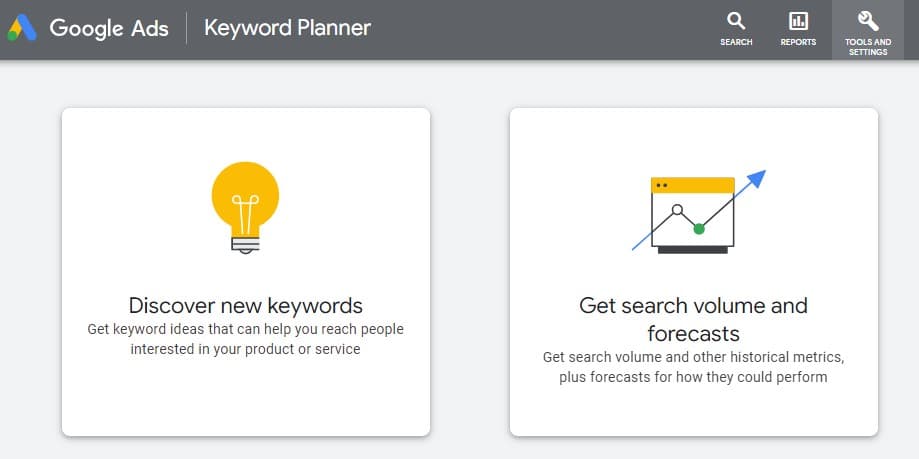The image size is (919, 459).
Task: Click the Keyword Planner title
Action: coord(287,28)
